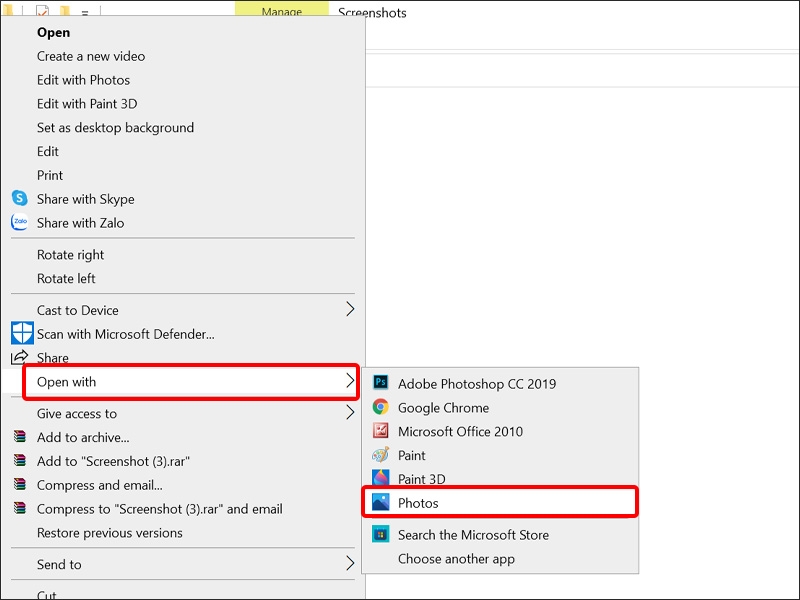Screen dimensions: 800x600
Task: Click the Adobe Photoshop icon in the submenu
Action: point(381,383)
